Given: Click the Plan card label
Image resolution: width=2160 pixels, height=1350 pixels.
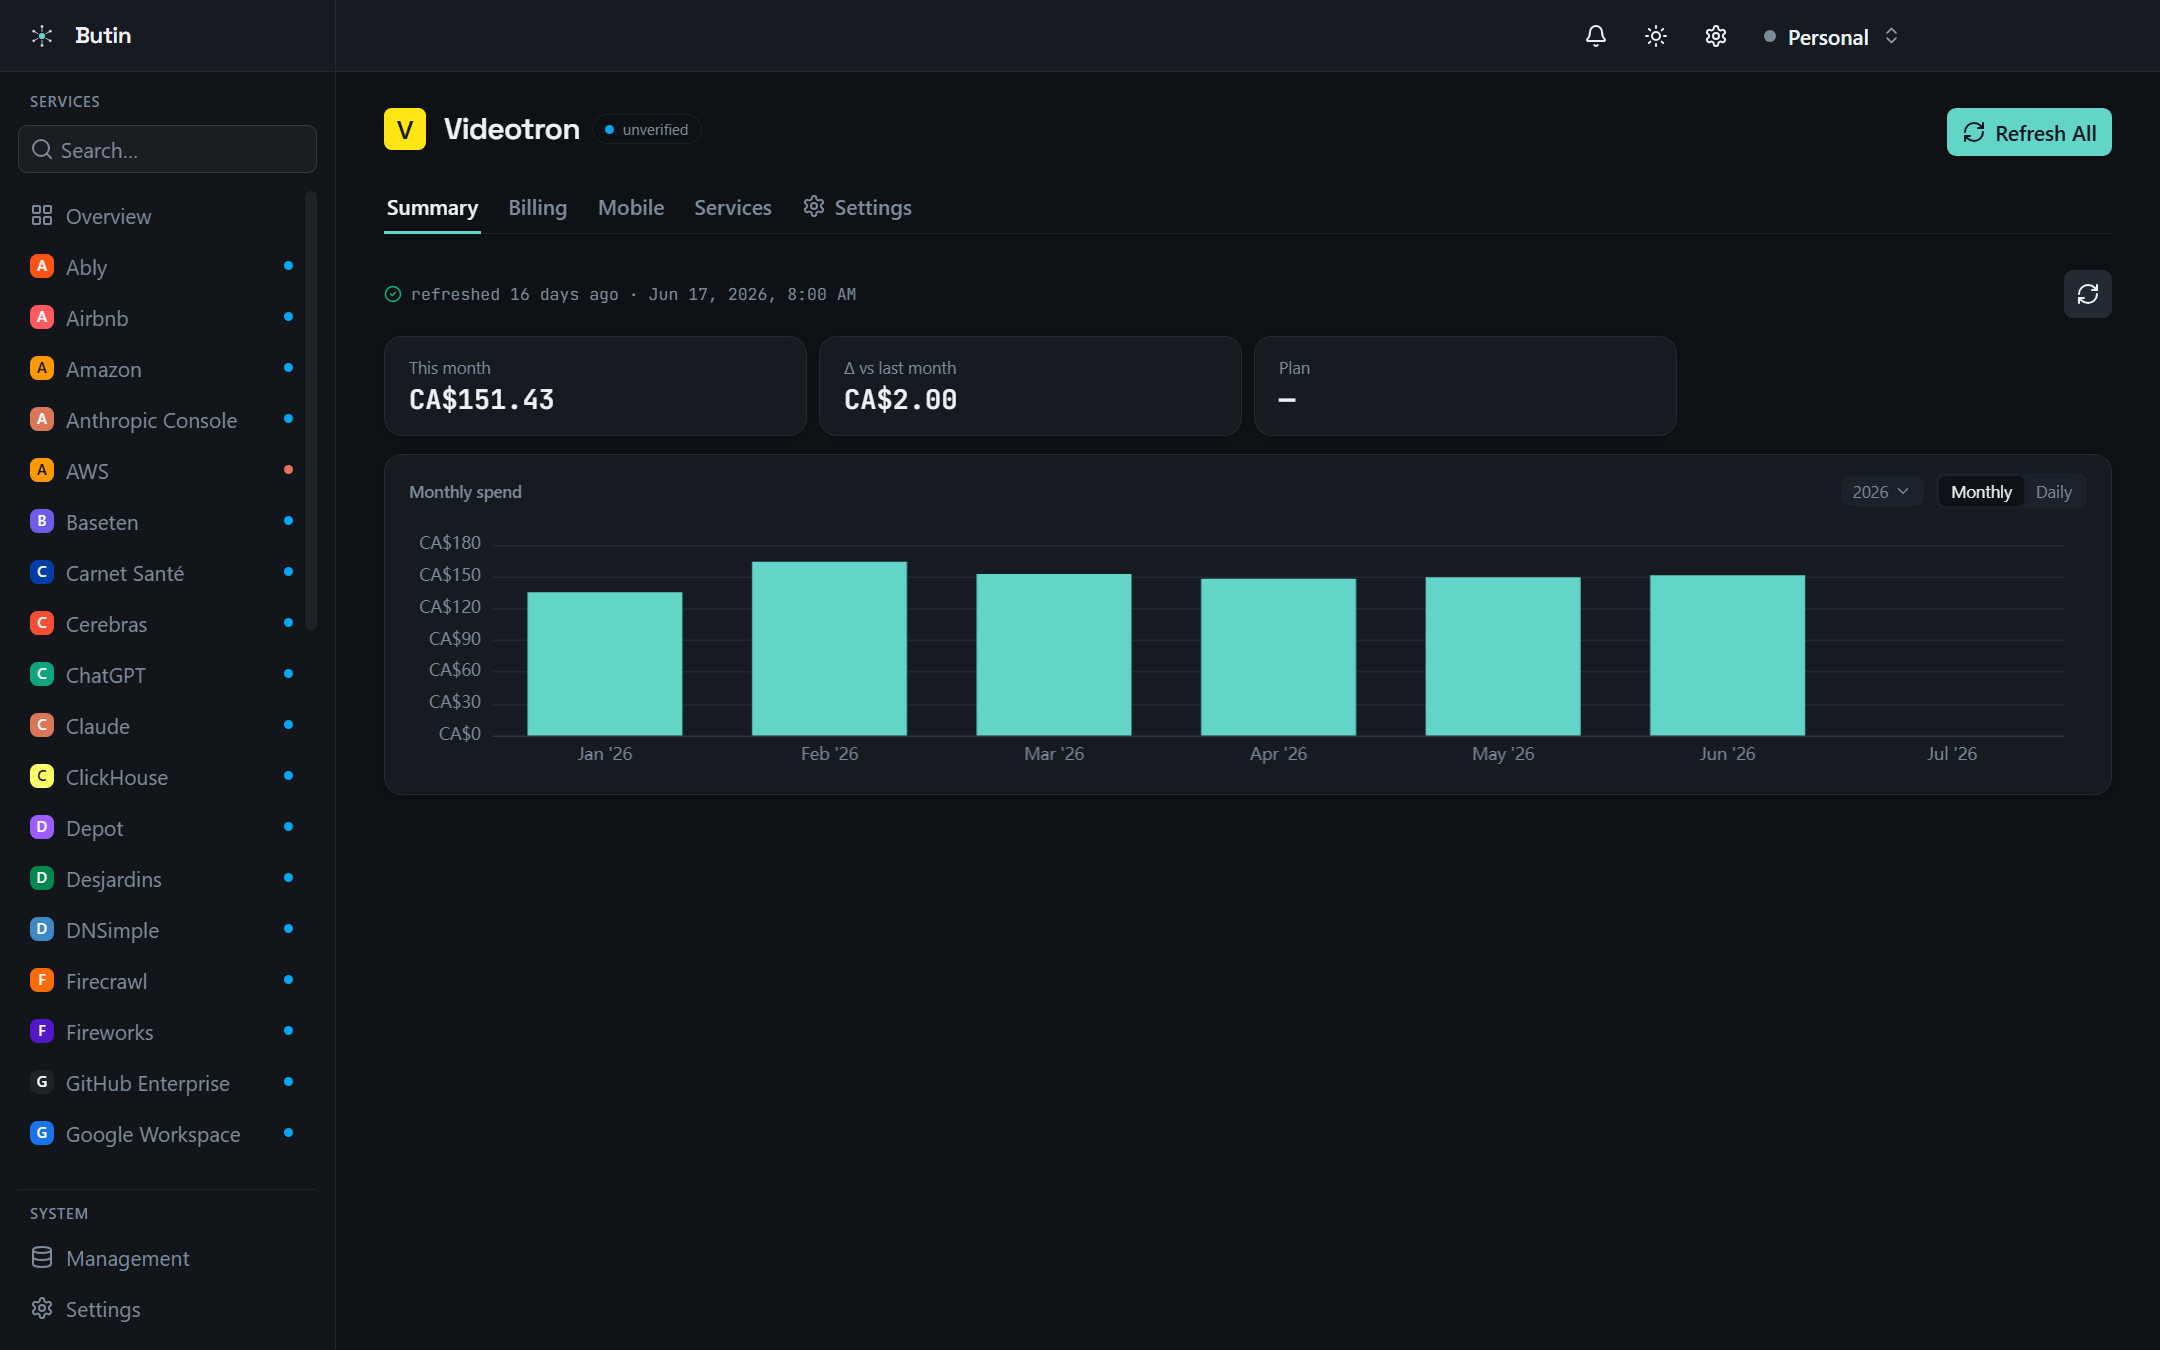Looking at the screenshot, I should 1294,368.
